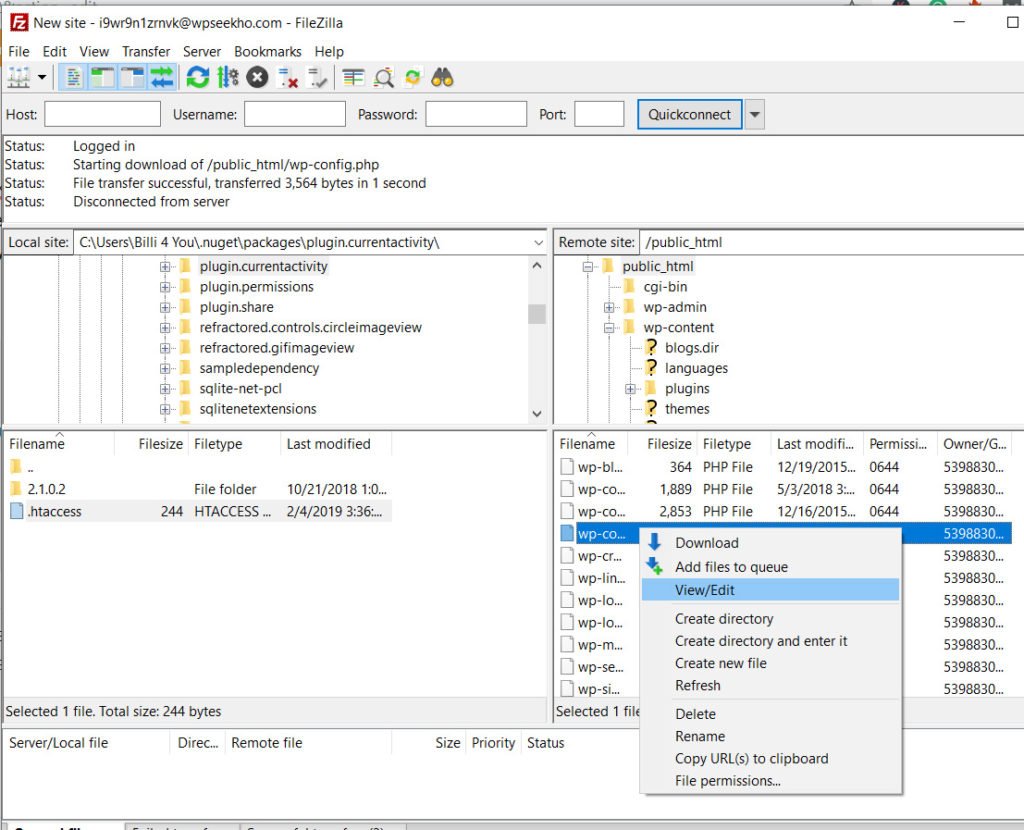
Task: Open the Bookmarks menu
Action: click(x=268, y=52)
